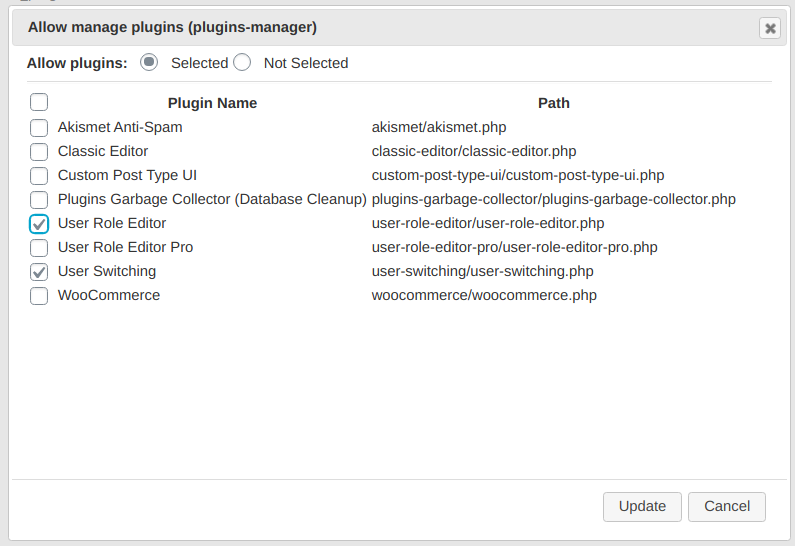Tick the Custom Post Type UI checkbox
The image size is (795, 546).
pos(39,176)
